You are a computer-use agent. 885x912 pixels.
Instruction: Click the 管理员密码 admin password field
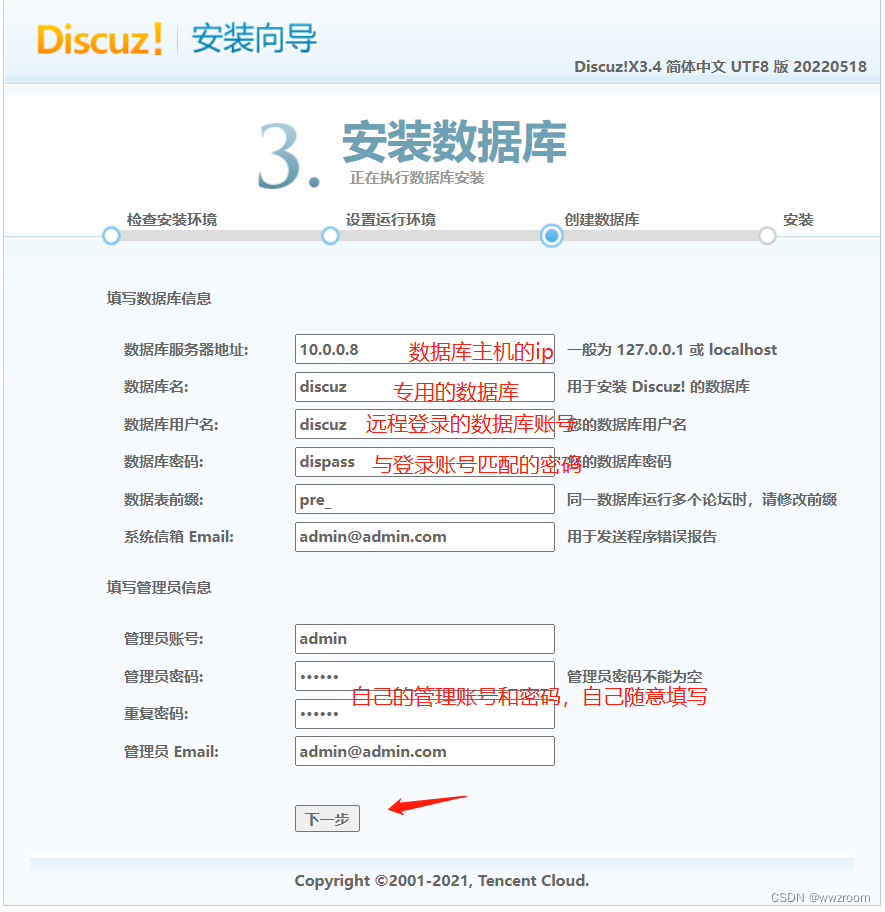tap(424, 676)
